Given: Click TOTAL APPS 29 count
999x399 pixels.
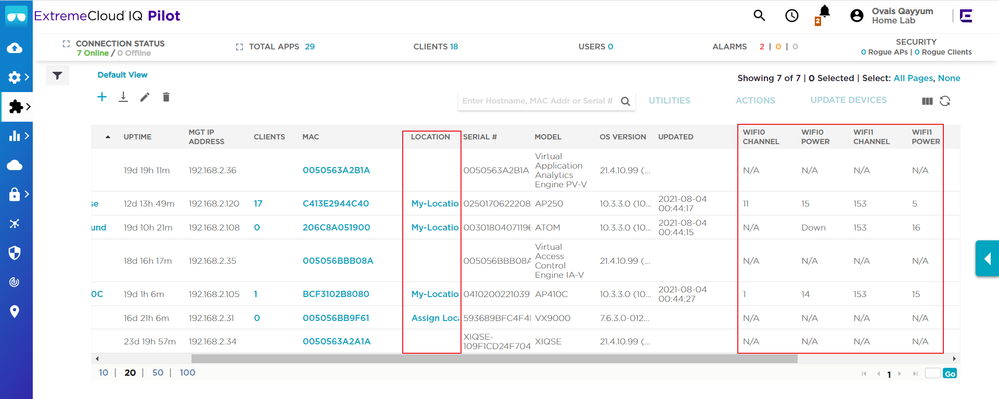Looking at the screenshot, I should click(310, 47).
